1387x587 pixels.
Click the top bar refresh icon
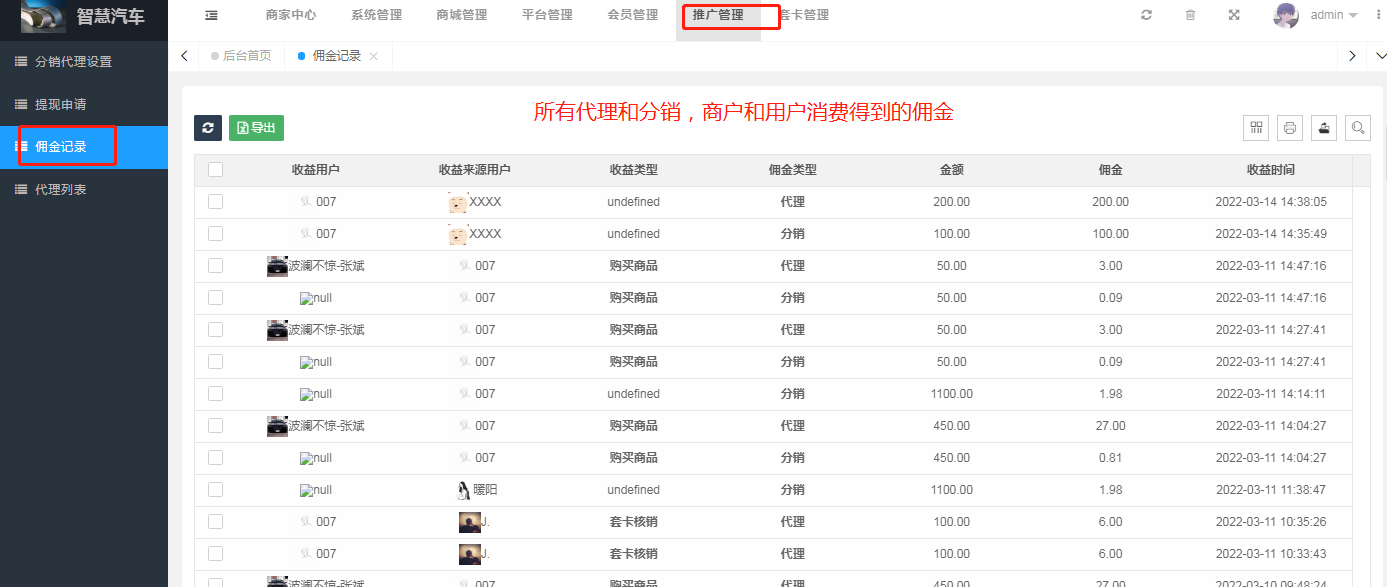pyautogui.click(x=1146, y=15)
